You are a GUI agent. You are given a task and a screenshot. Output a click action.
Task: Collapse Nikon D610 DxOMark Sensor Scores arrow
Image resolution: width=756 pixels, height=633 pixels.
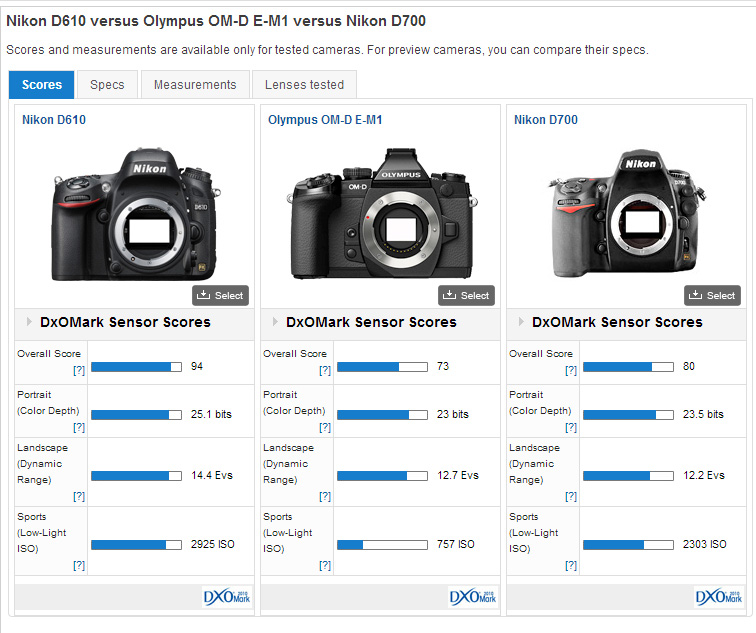coord(28,322)
